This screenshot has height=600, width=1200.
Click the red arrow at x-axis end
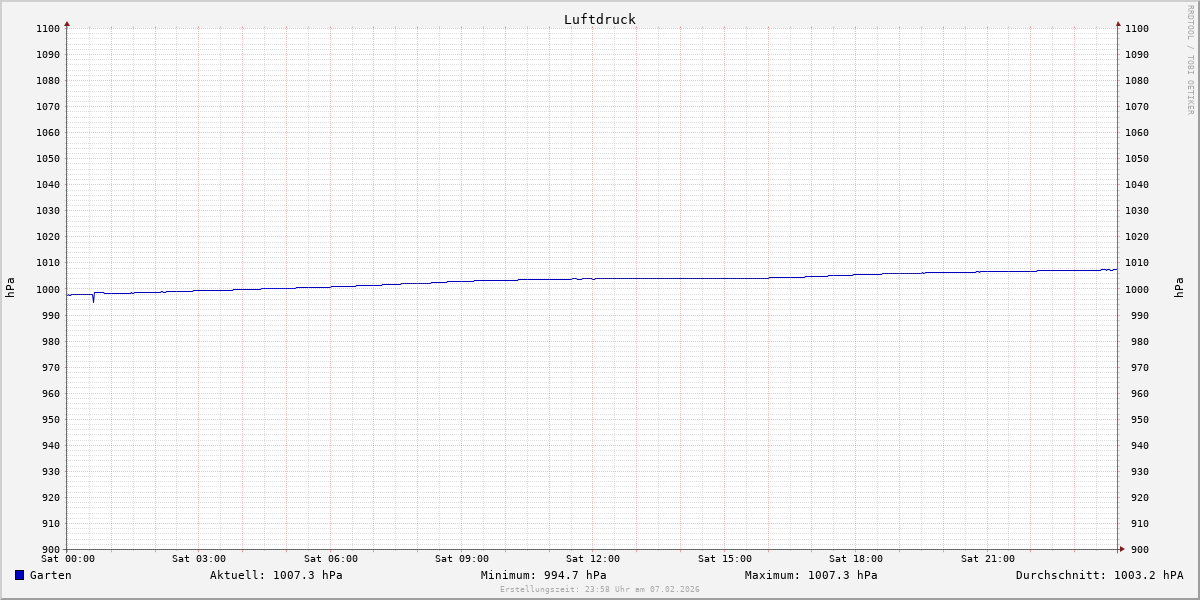pos(1121,548)
